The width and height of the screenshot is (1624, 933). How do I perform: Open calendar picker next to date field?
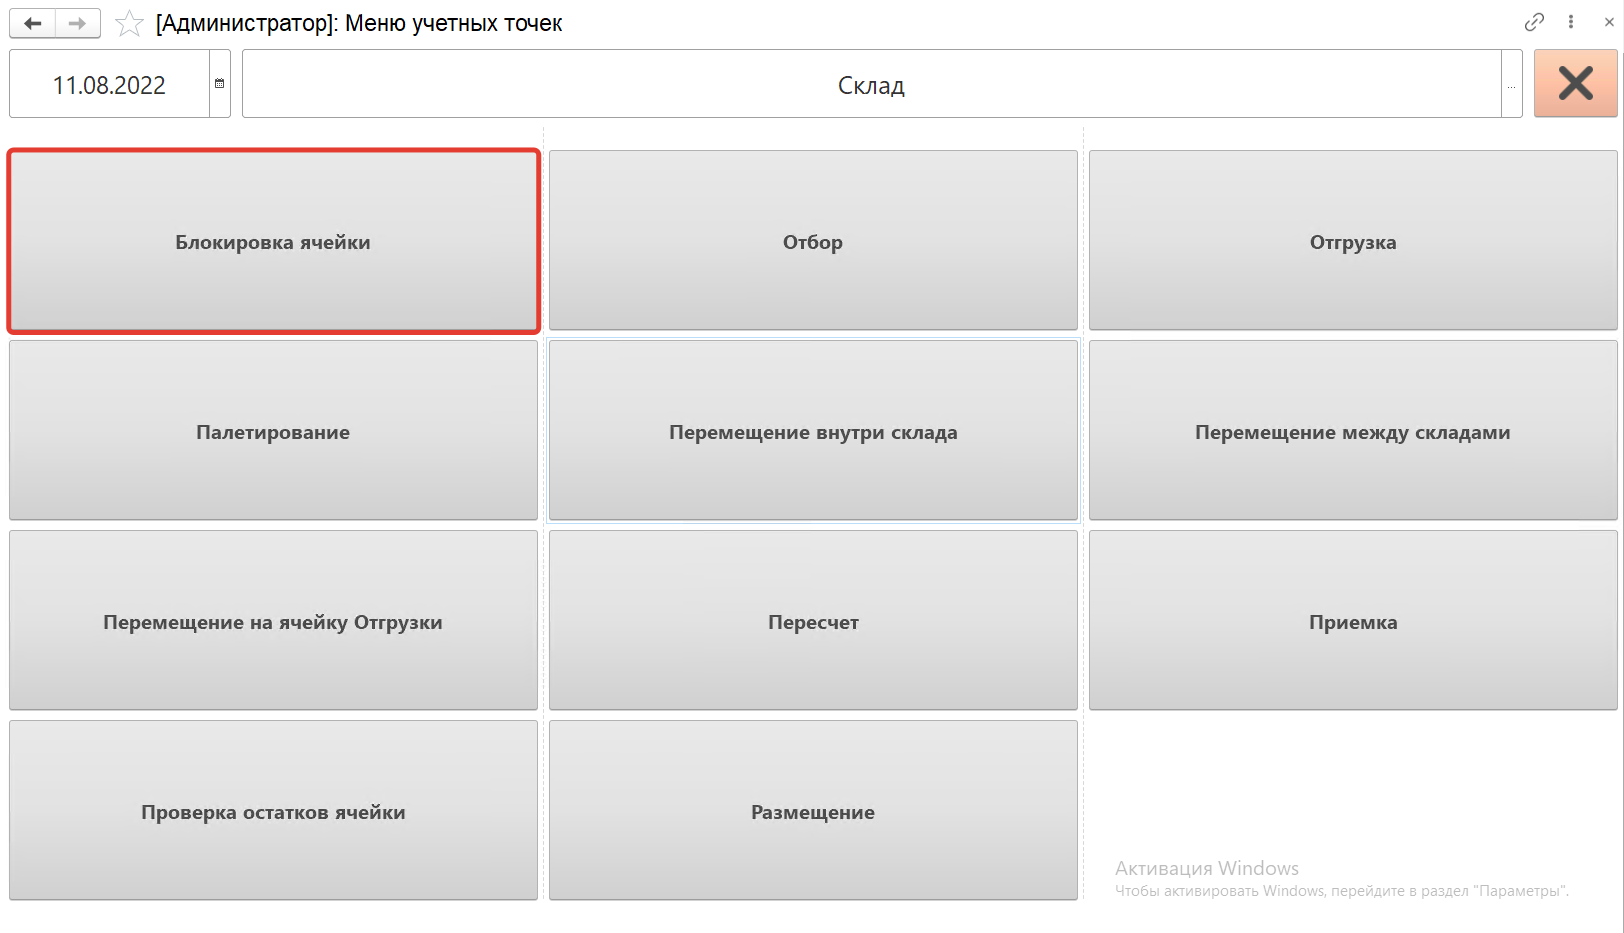pos(220,84)
